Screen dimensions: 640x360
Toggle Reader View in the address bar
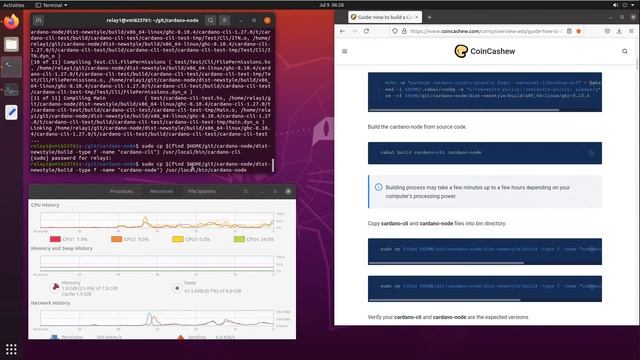(569, 31)
